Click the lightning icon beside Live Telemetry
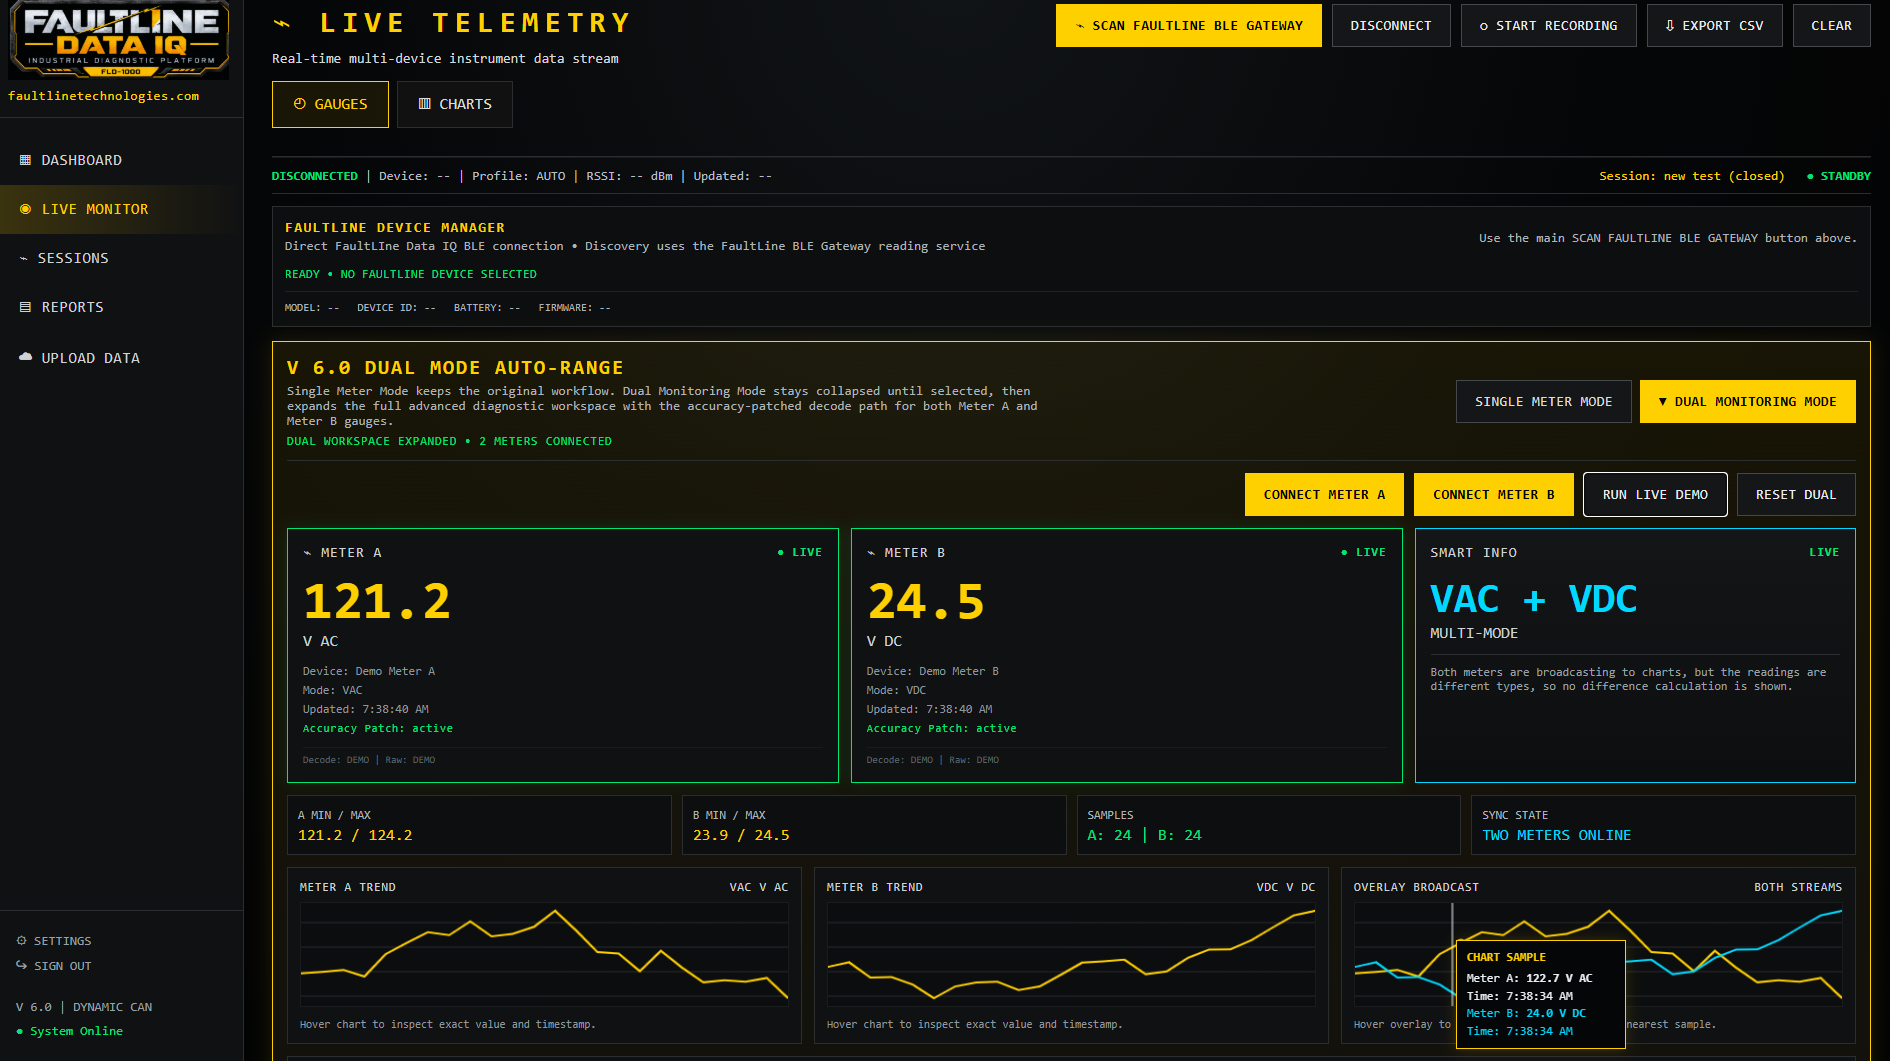The height and width of the screenshot is (1061, 1890). click(x=283, y=23)
